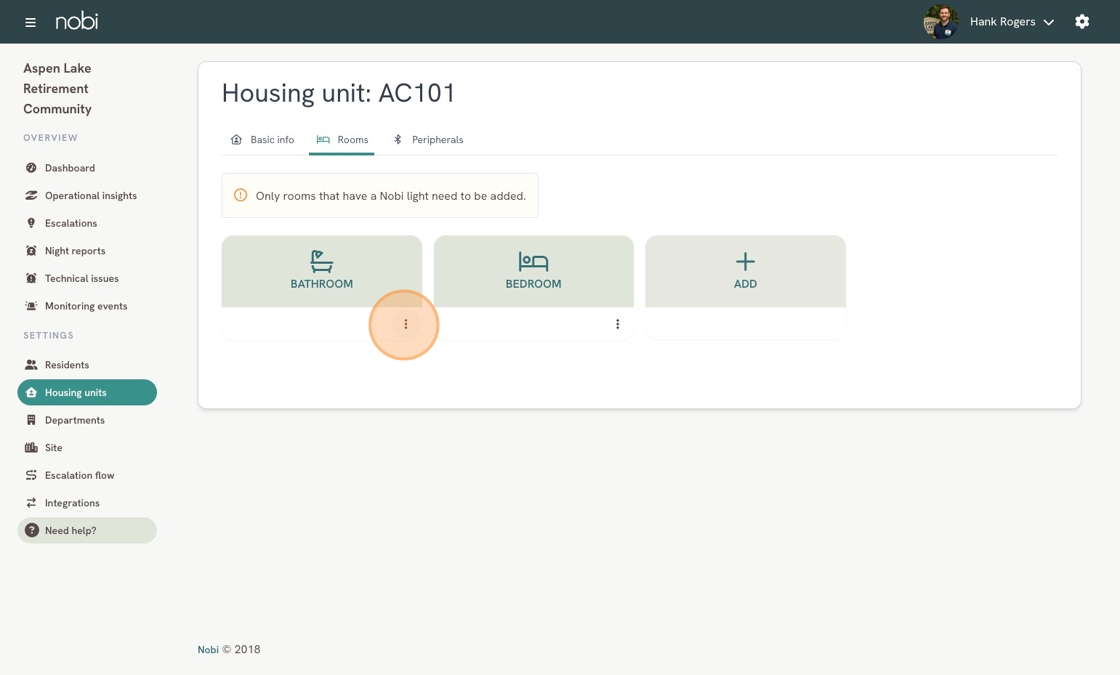Open settings gear icon in header

pos(1082,21)
